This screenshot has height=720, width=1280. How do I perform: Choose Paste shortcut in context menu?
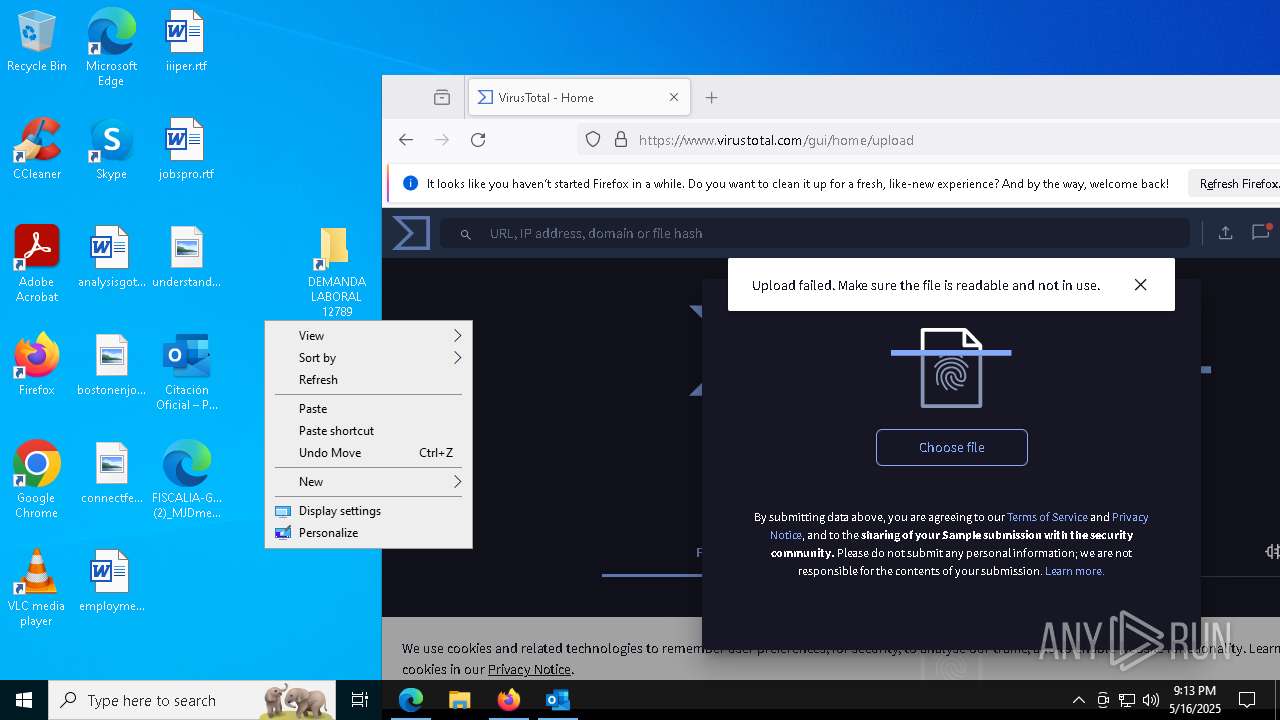pos(368,431)
